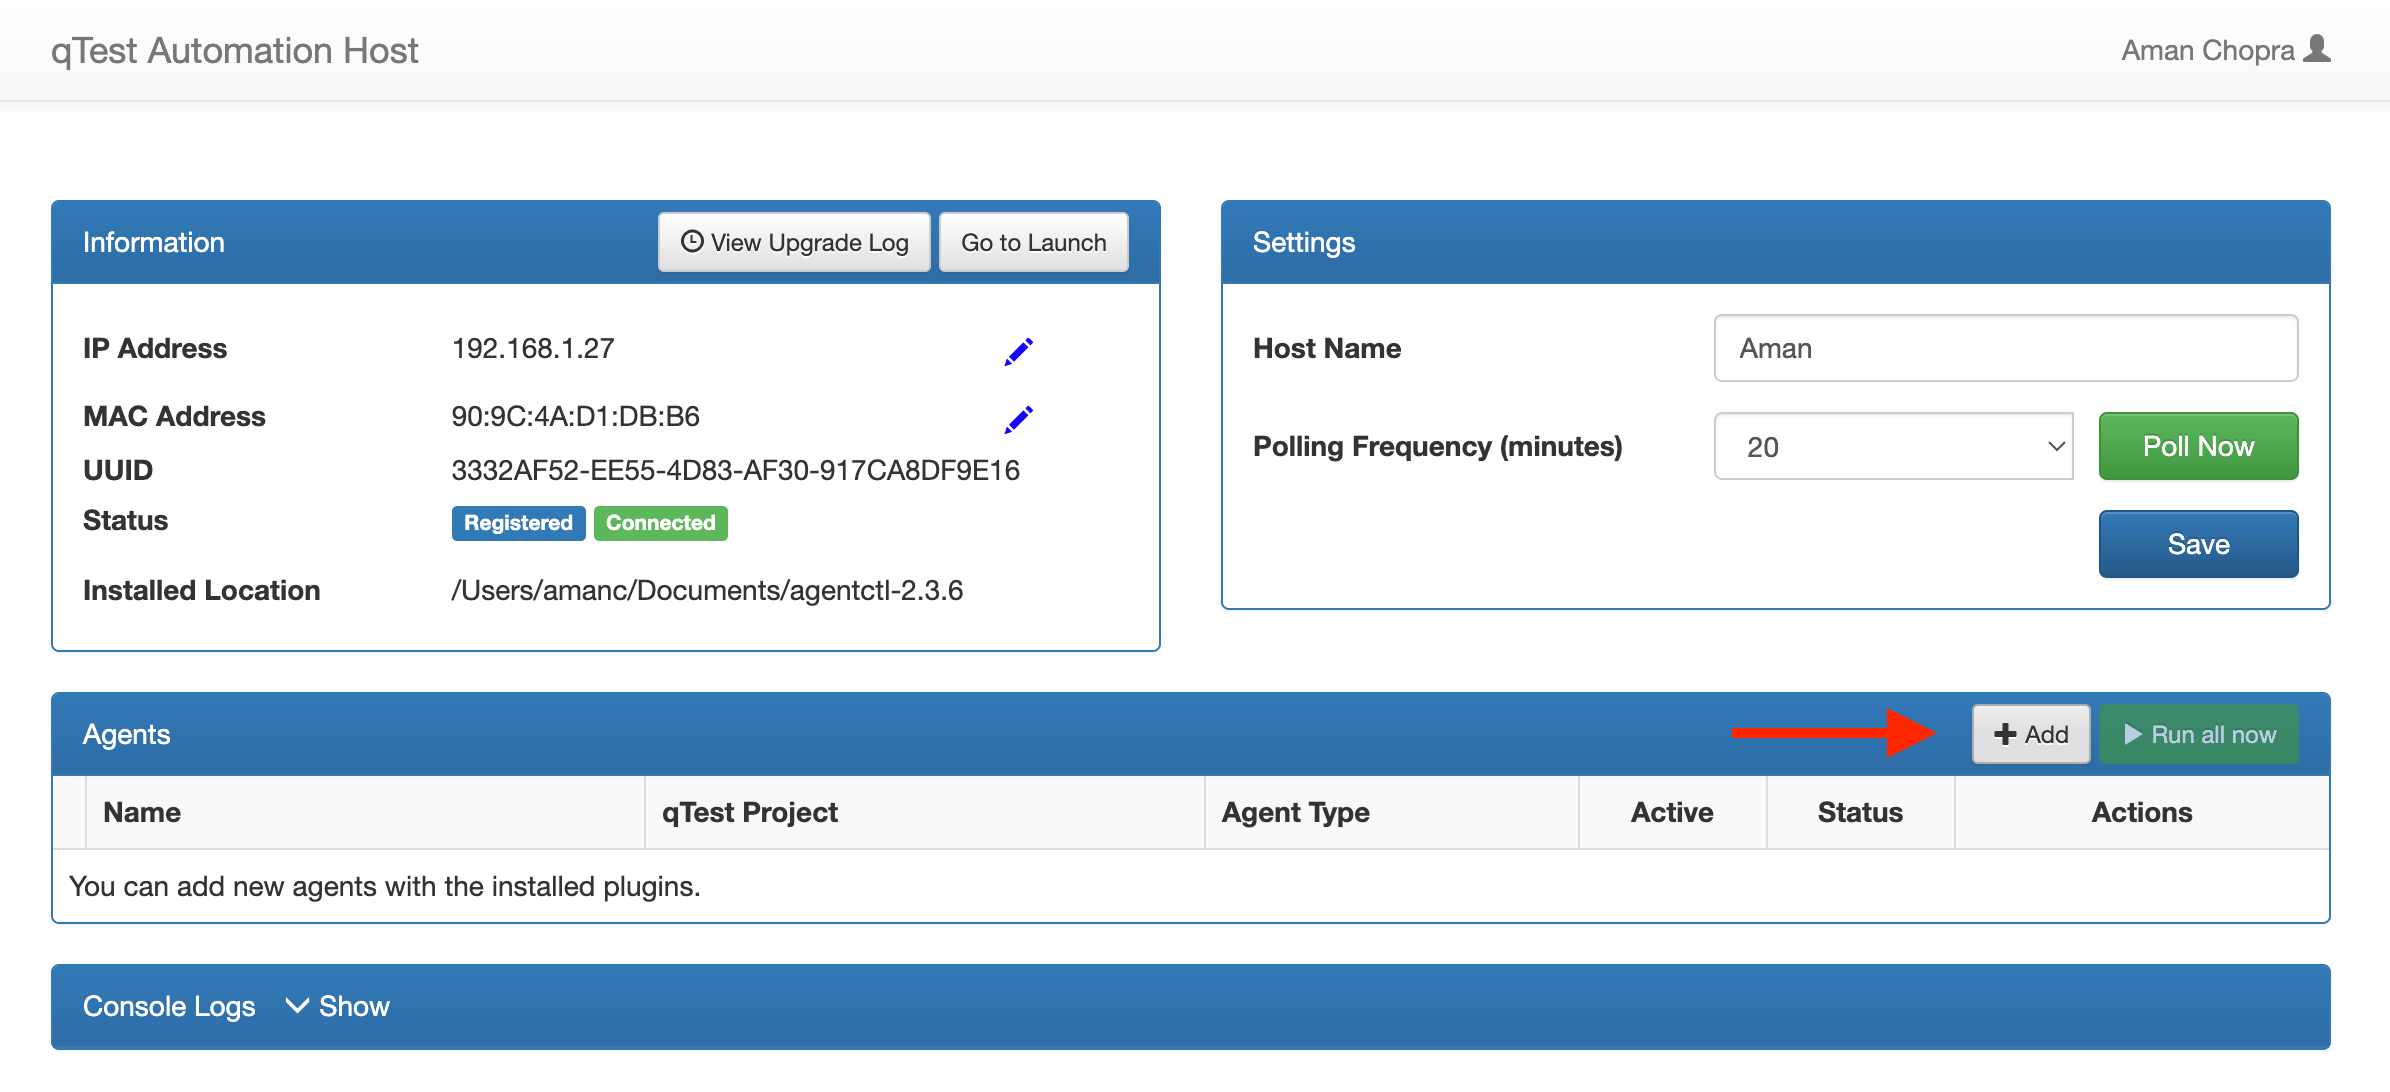Edit the IP Address using the pencil icon

[1018, 350]
